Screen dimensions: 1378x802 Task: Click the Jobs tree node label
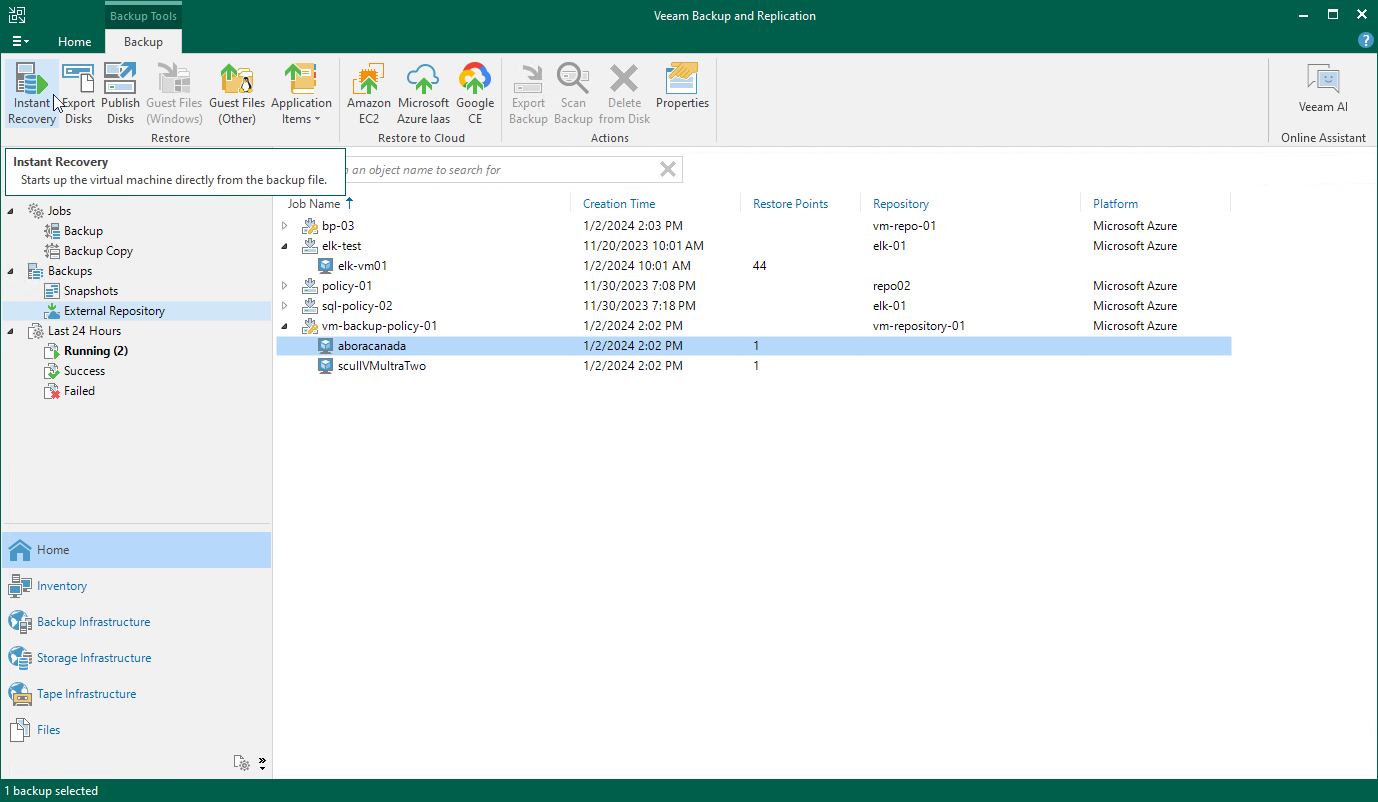[59, 211]
